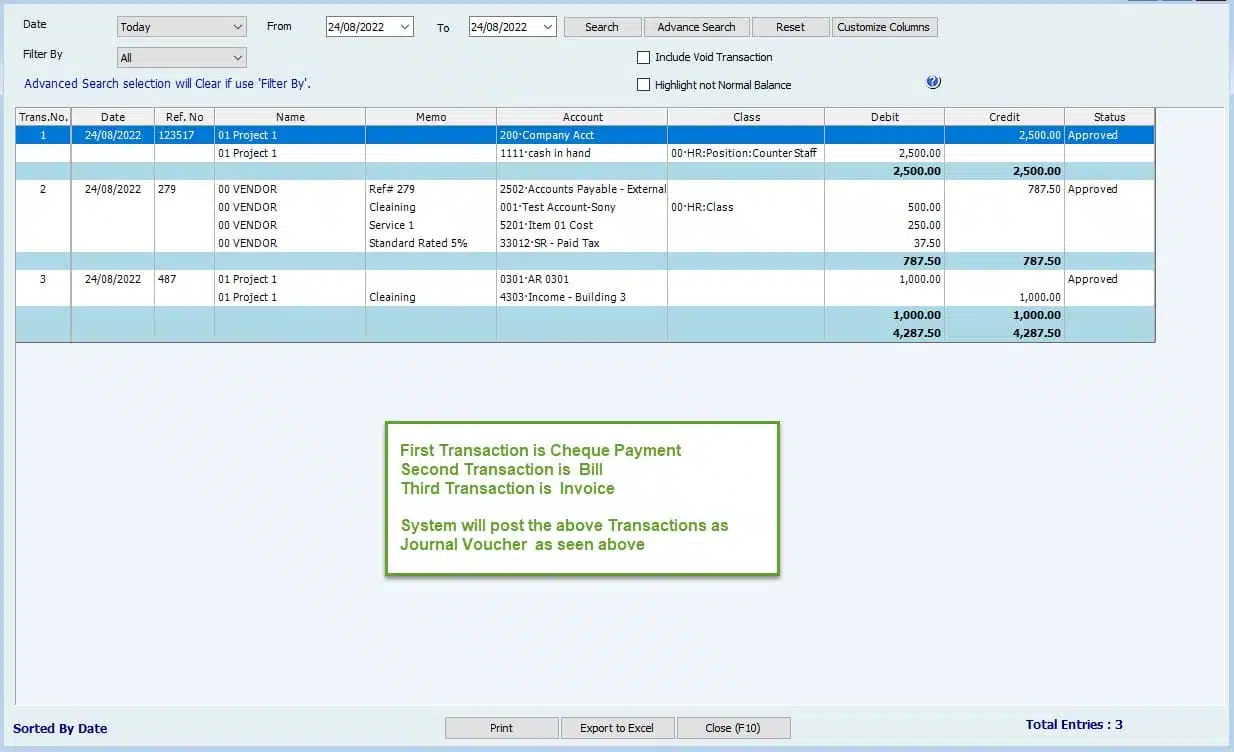
Task: Click grand total debit 4,287.50
Action: (x=917, y=333)
